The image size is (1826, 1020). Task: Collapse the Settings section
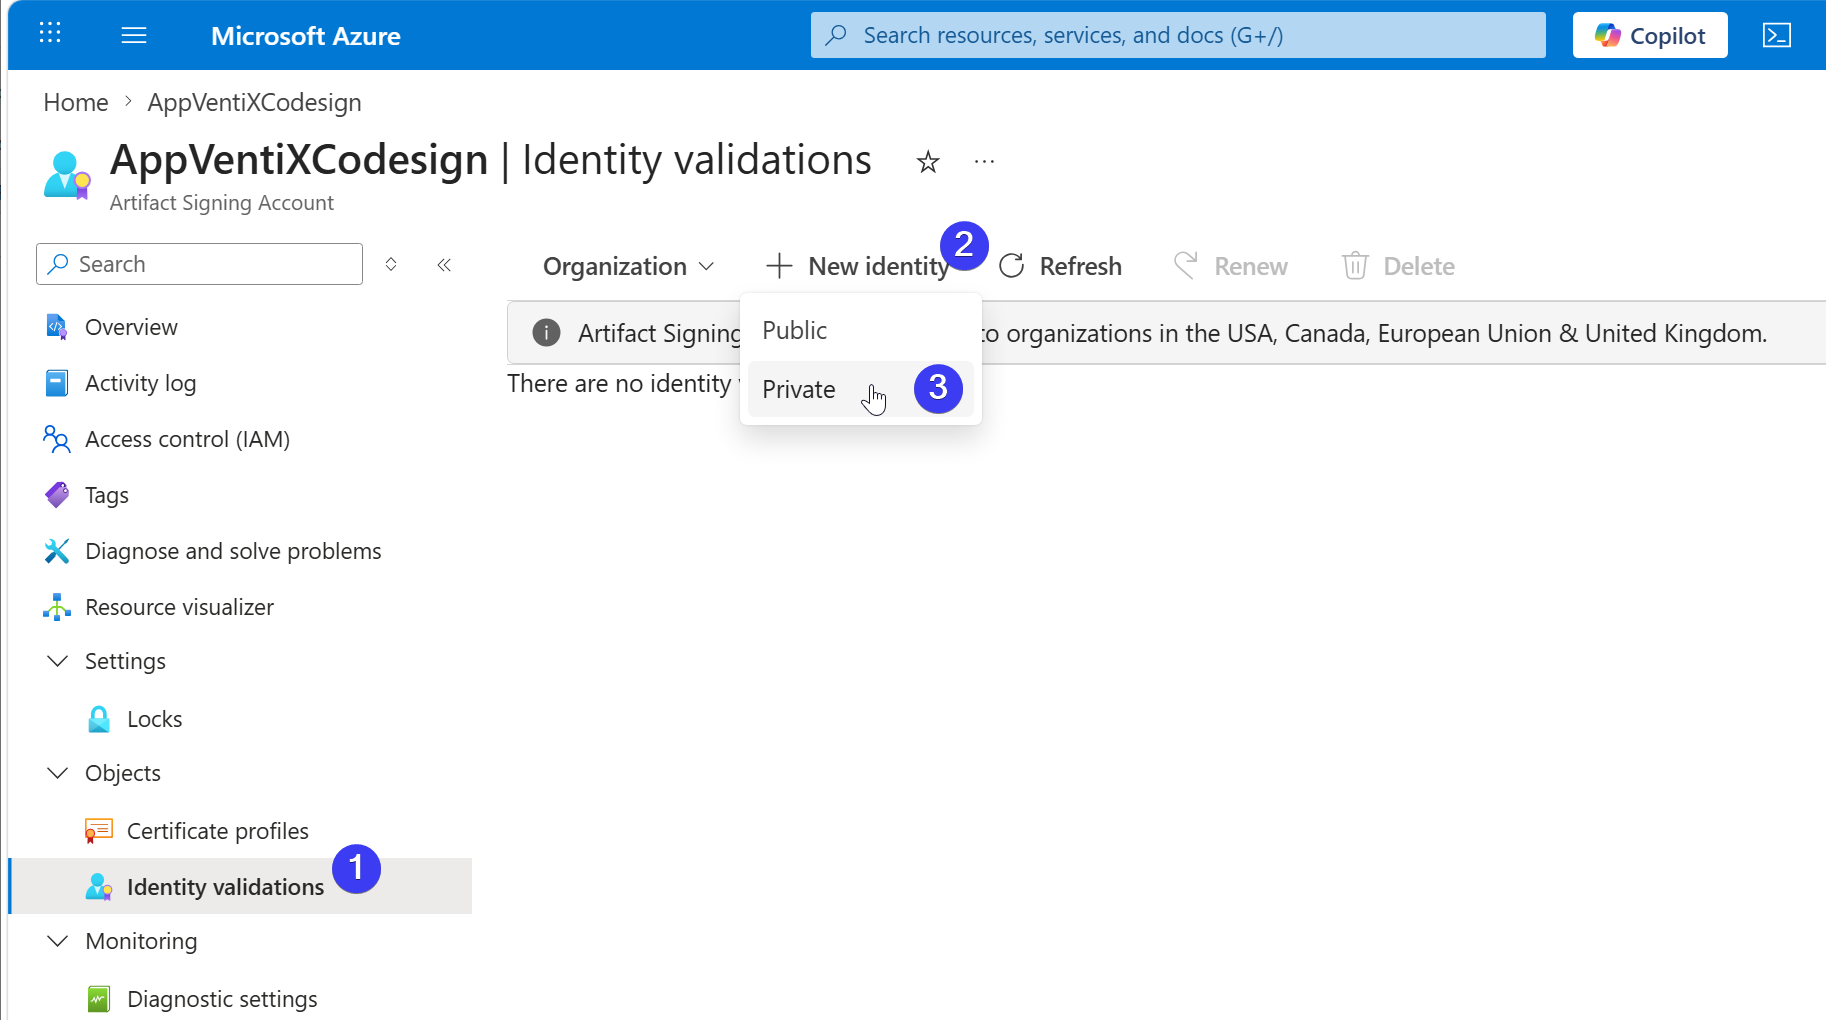(58, 661)
